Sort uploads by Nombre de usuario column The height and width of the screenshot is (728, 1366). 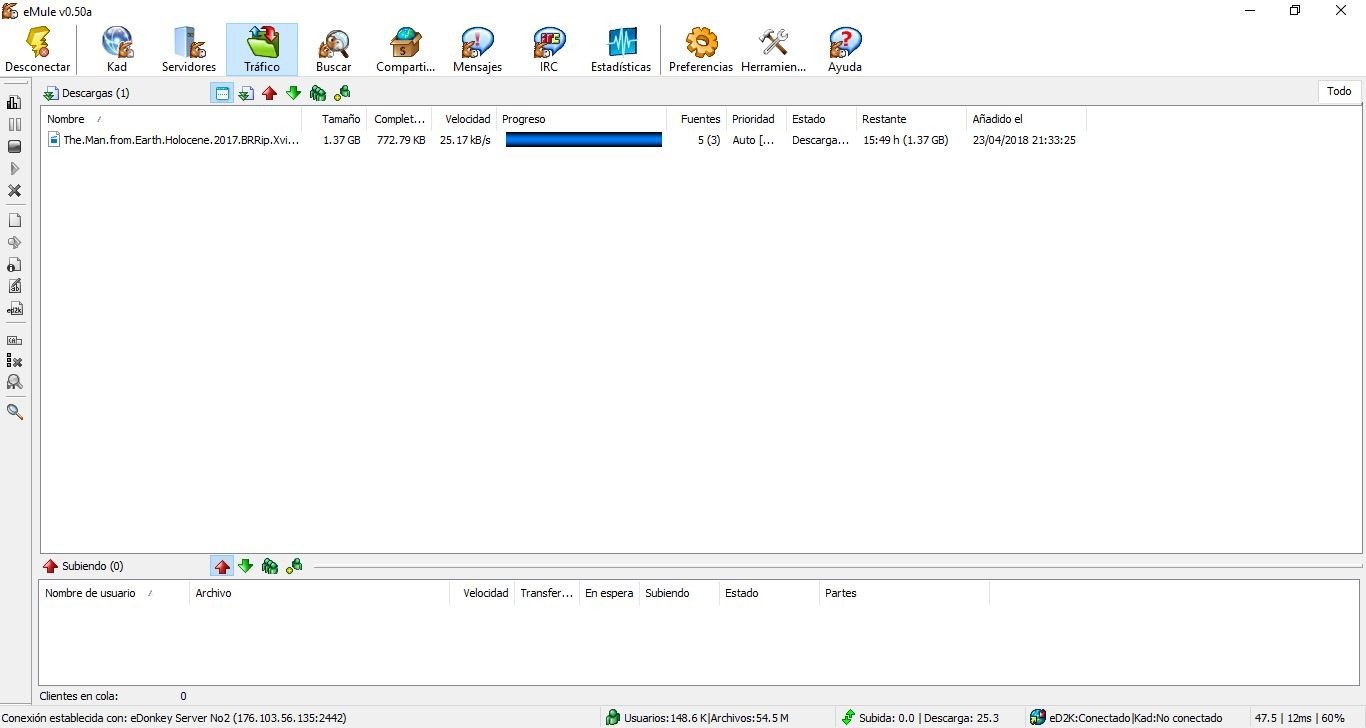(114, 593)
